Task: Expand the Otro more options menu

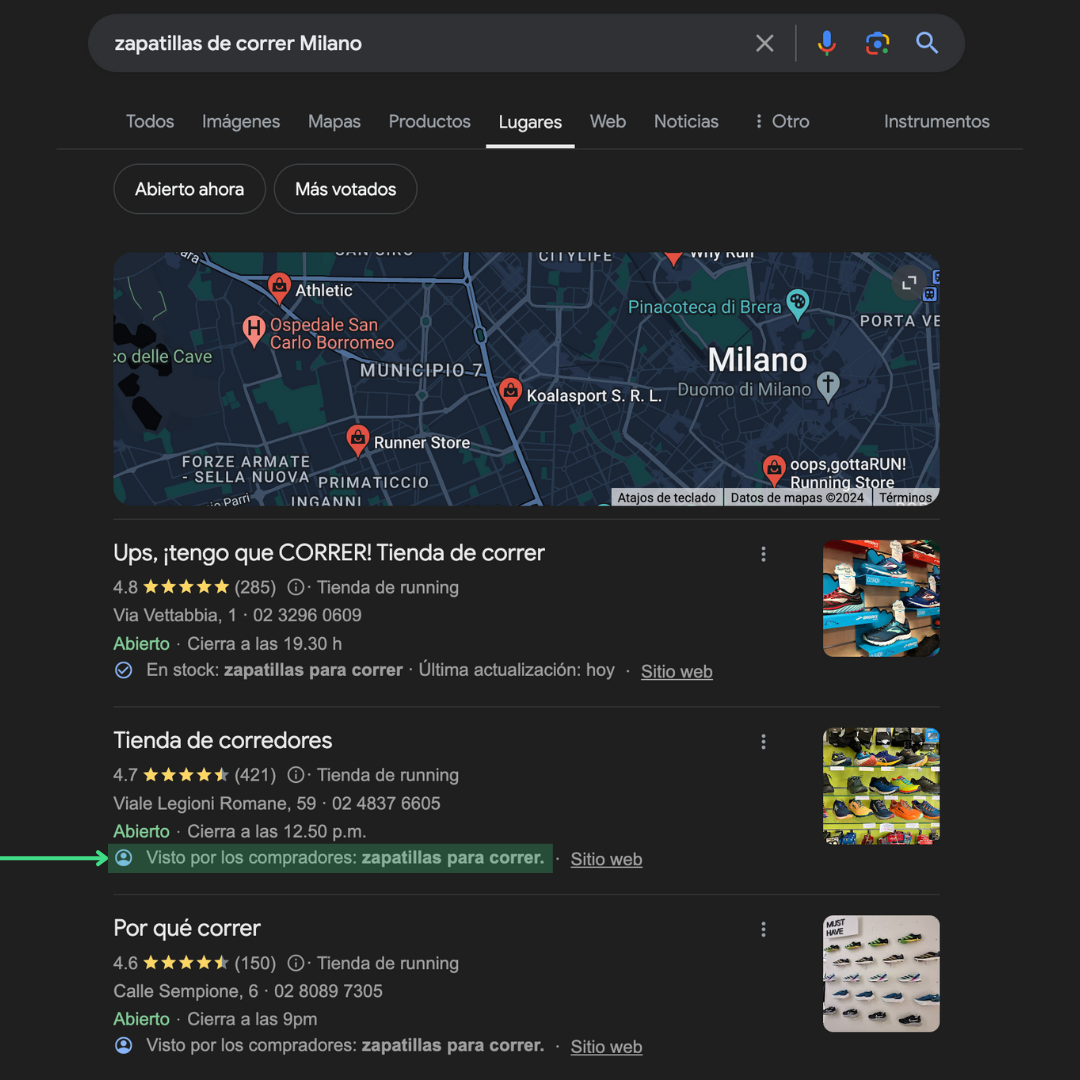Action: tap(782, 122)
